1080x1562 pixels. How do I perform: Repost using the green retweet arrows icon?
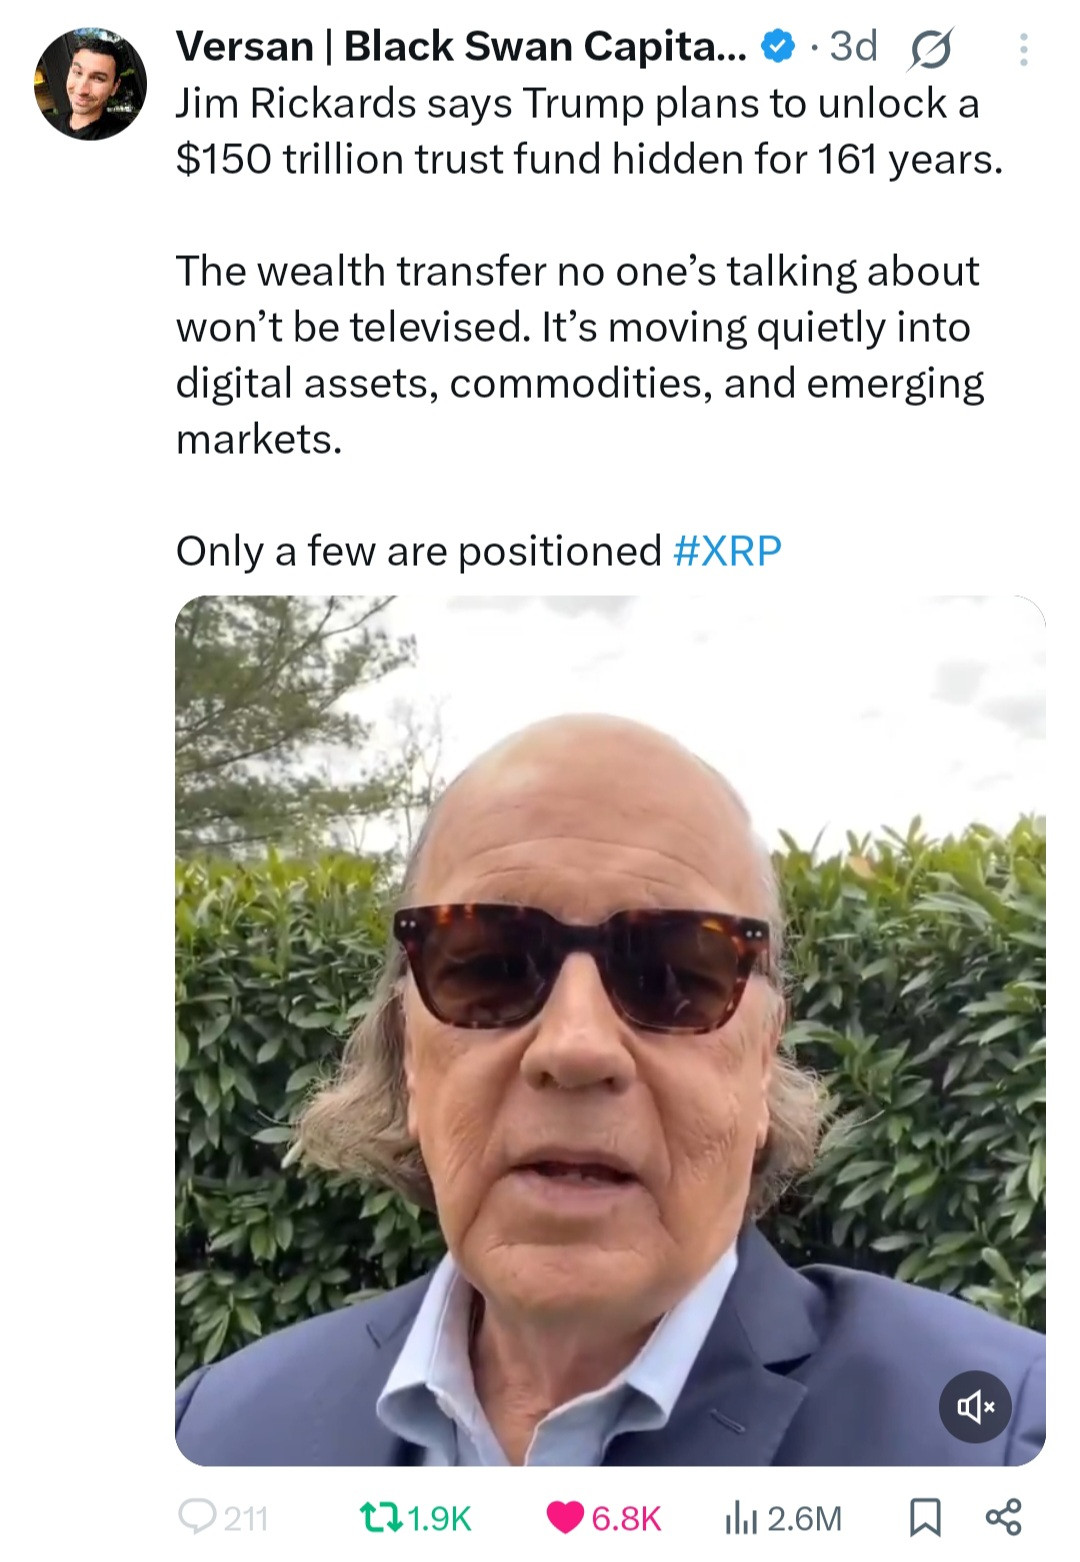pos(381,1517)
